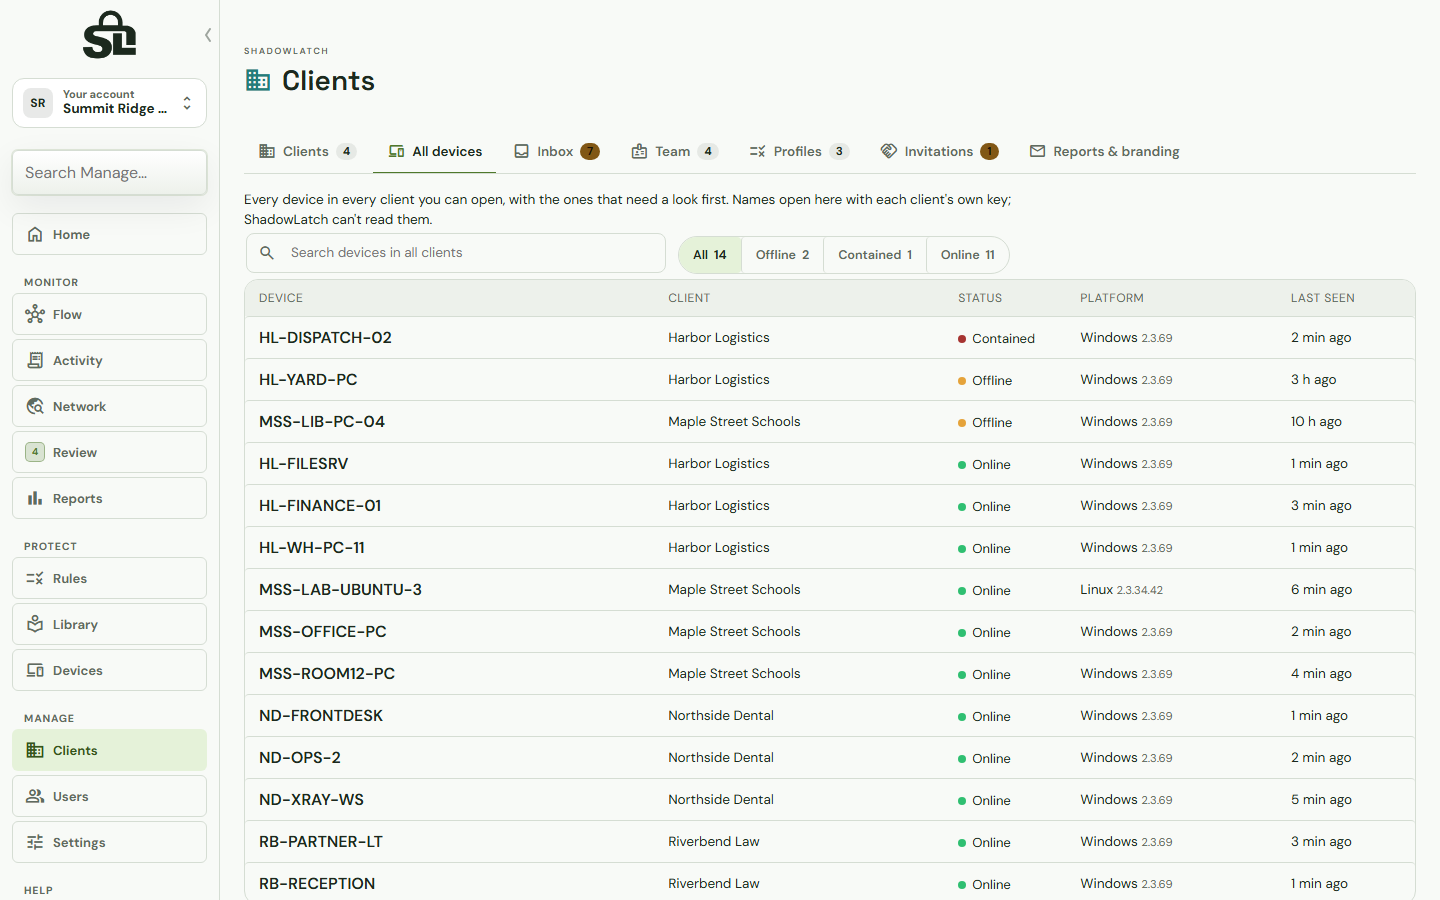Collapse the sidebar with the chevron
The image size is (1440, 900).
click(208, 35)
